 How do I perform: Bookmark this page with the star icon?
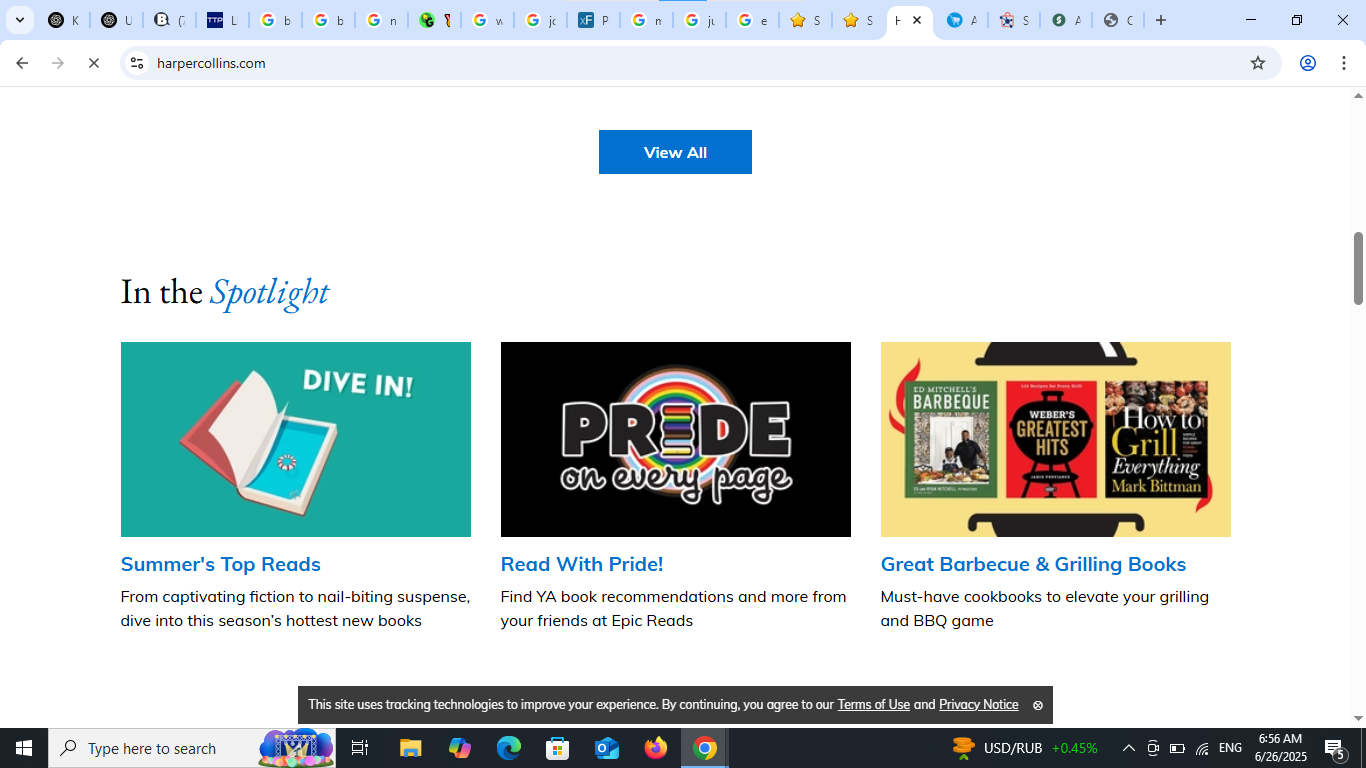tap(1258, 63)
